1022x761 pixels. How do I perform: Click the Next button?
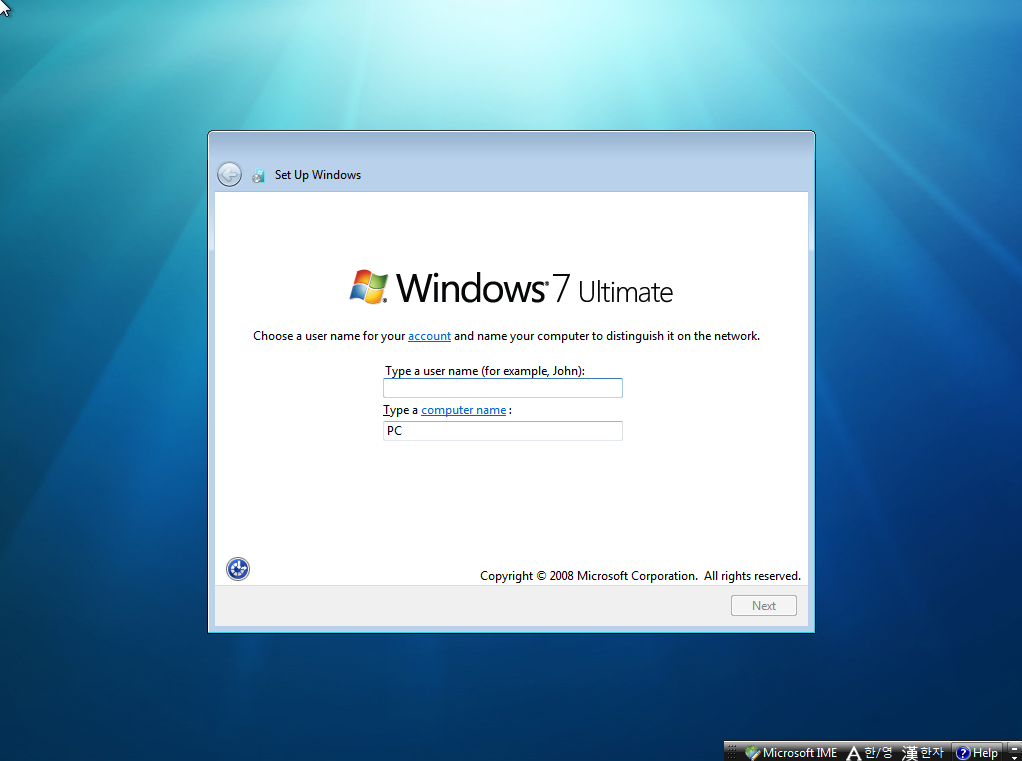(x=764, y=606)
